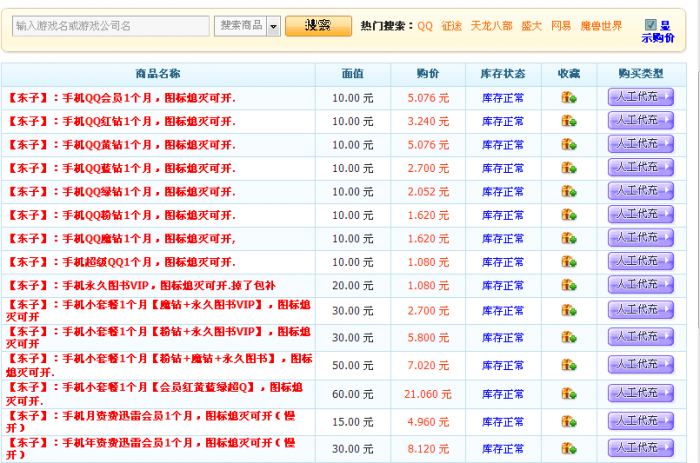The image size is (700, 463).
Task: Click the game name search input field
Action: pyautogui.click(x=111, y=26)
